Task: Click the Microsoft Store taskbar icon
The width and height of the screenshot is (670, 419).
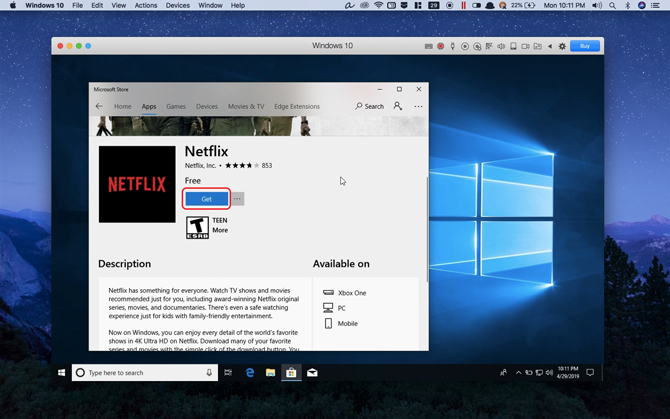Action: click(x=291, y=372)
